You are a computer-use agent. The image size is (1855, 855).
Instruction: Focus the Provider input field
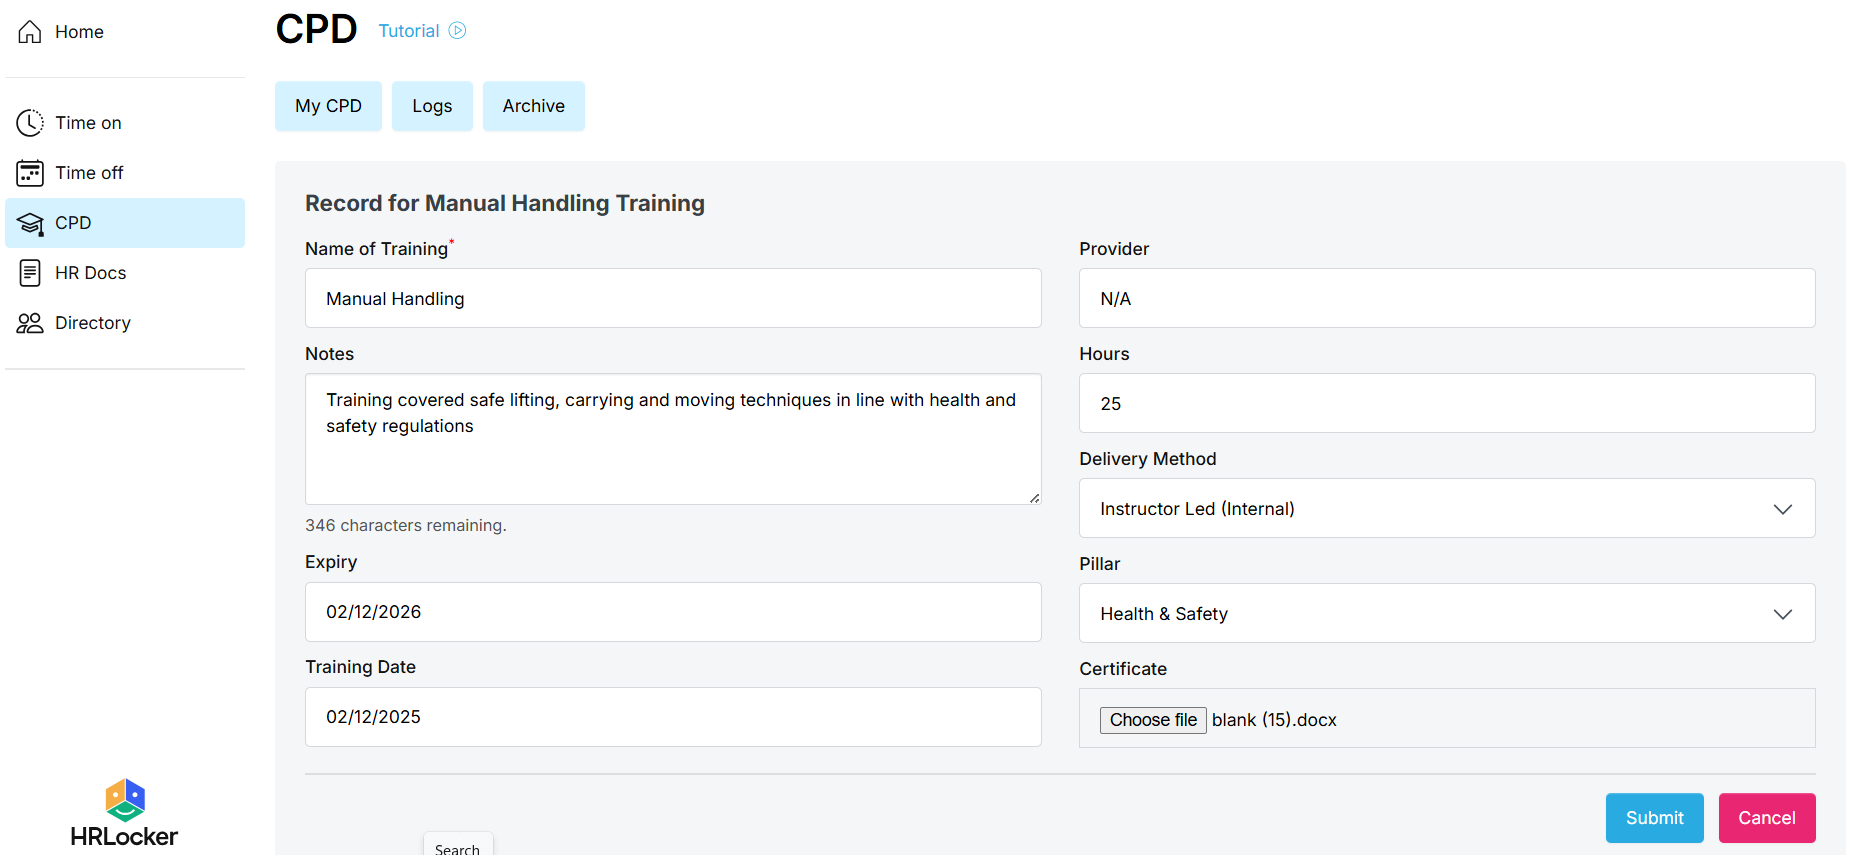[1447, 298]
